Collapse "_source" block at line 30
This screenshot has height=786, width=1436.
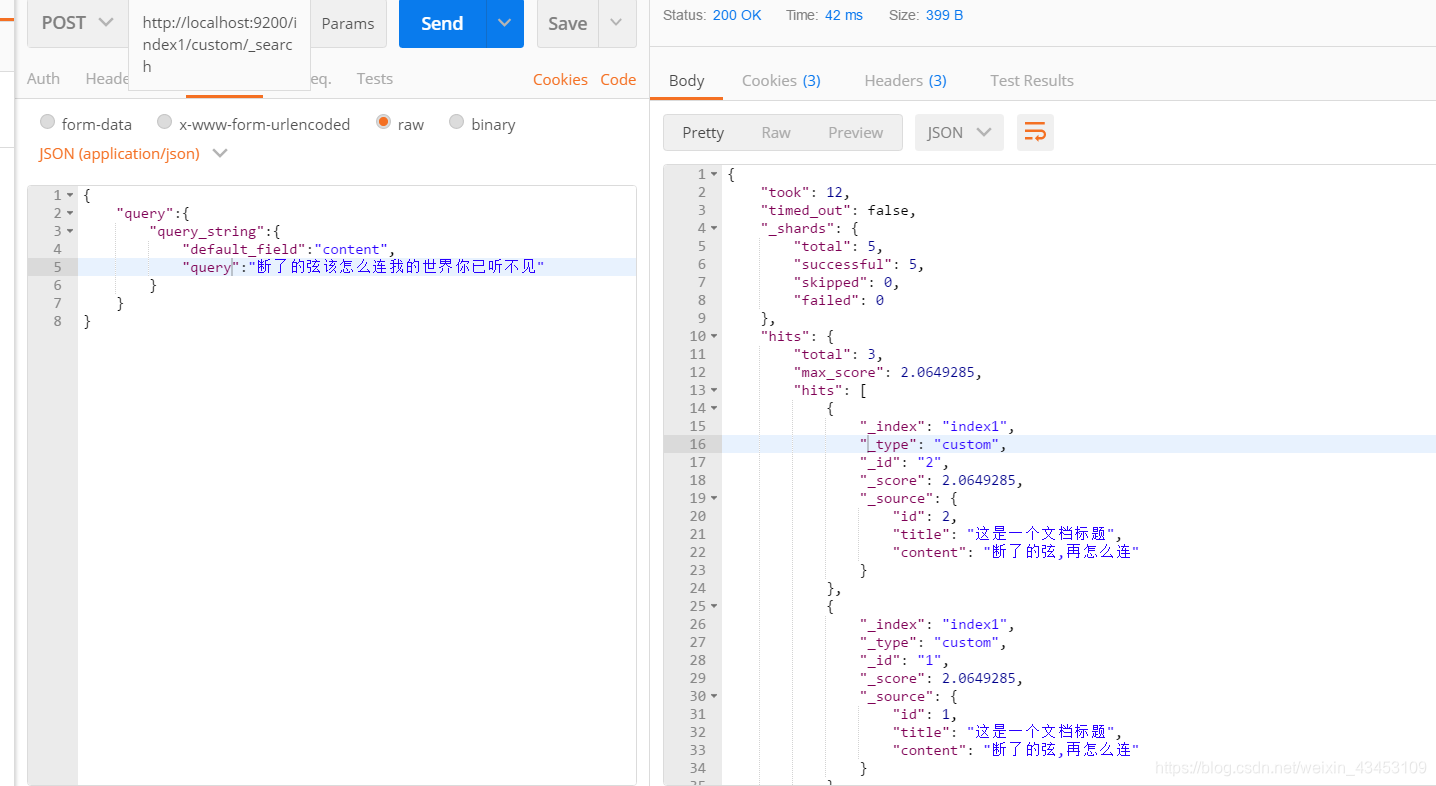point(714,696)
